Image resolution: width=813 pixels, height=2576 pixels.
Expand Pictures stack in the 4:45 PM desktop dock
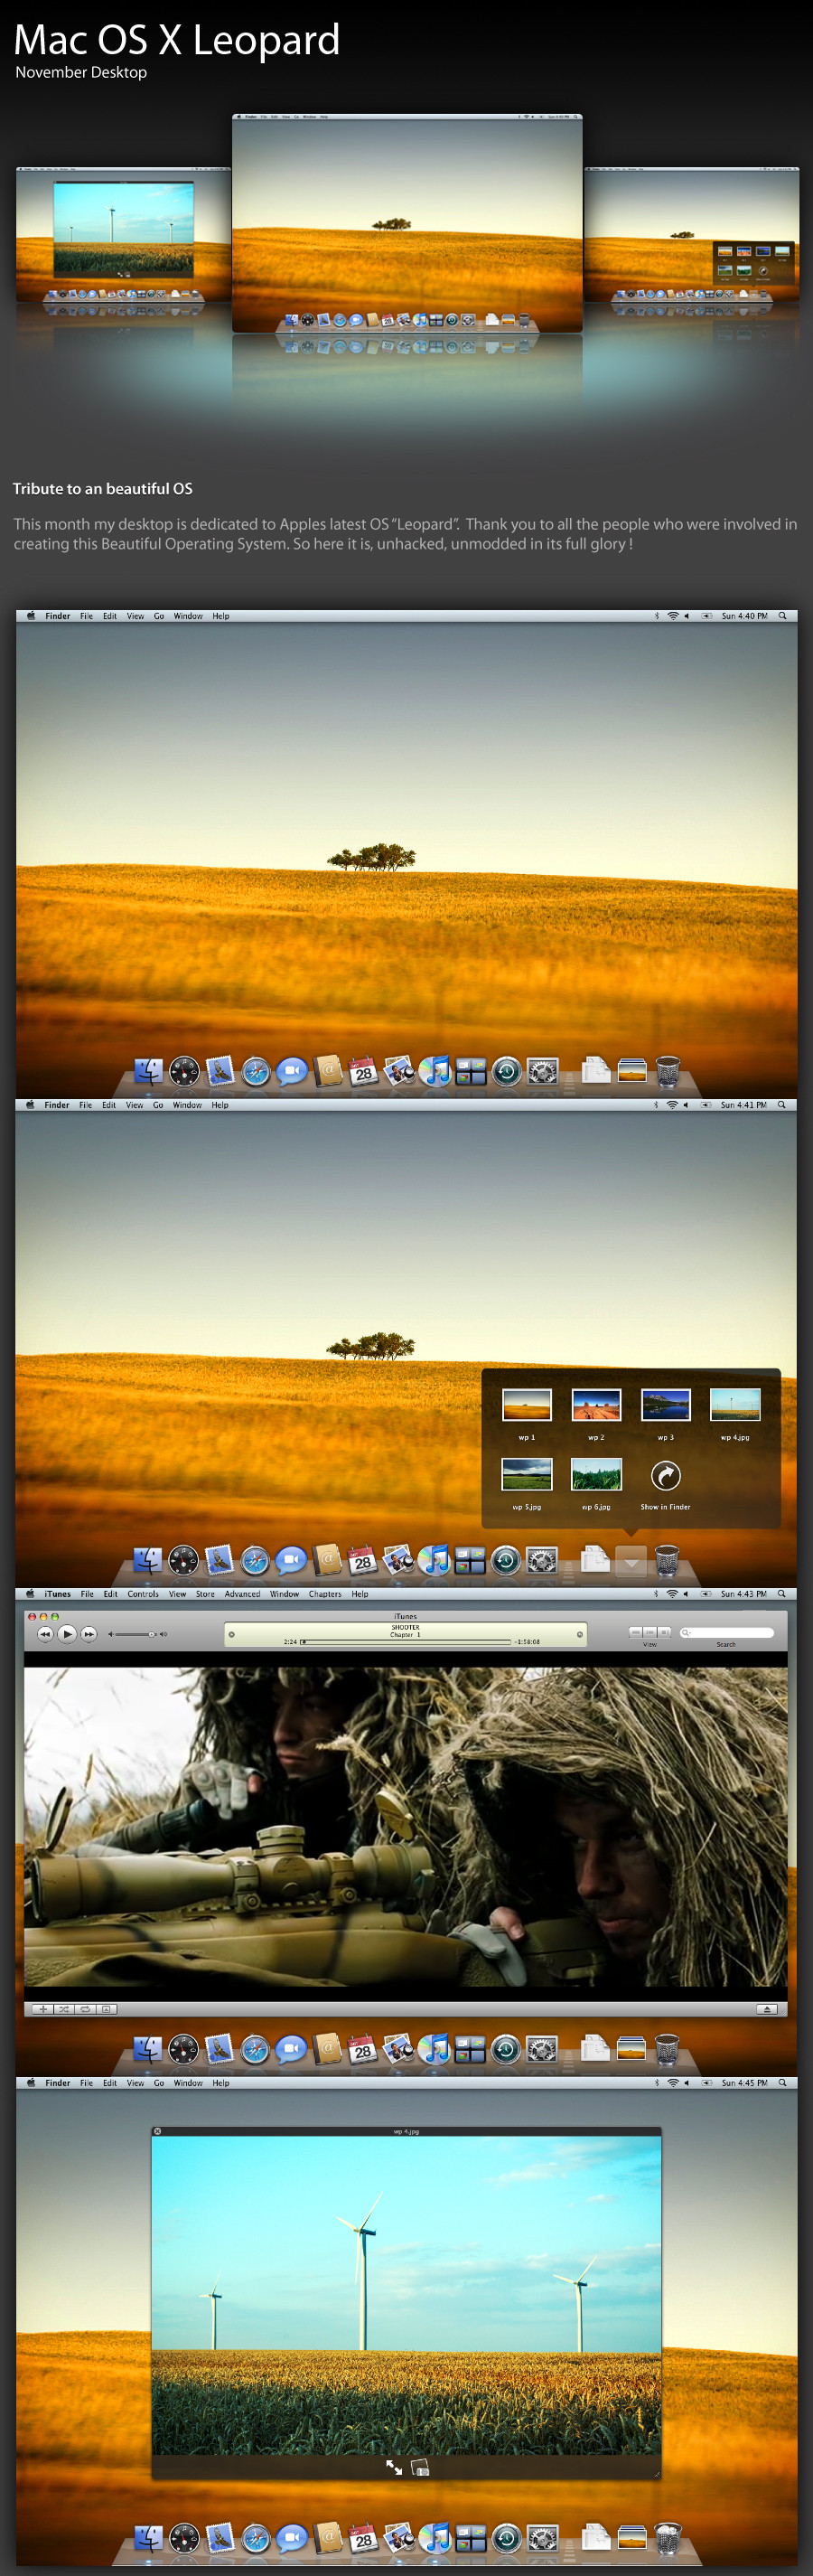coord(632,2537)
